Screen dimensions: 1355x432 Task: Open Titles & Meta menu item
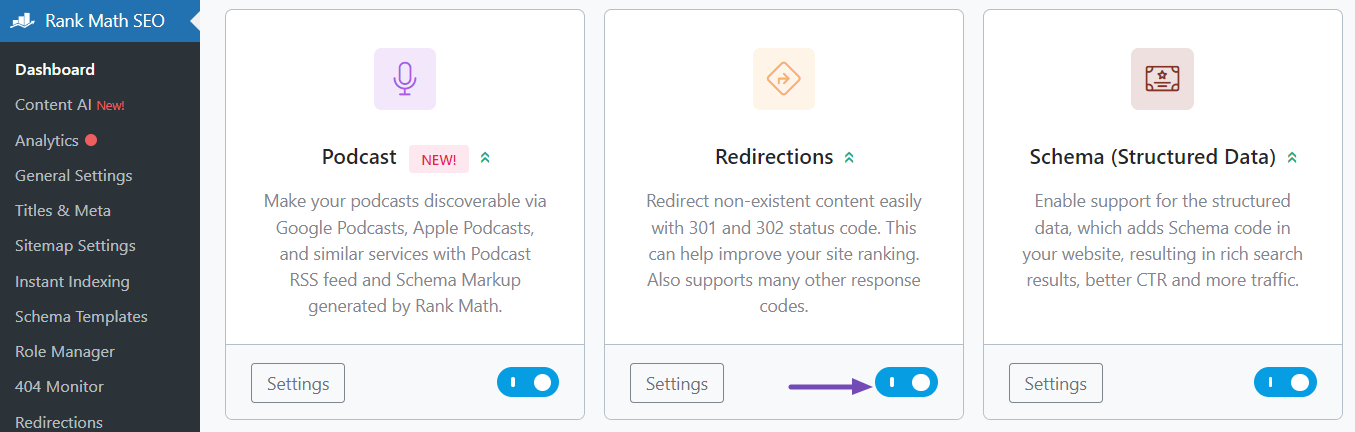coord(63,211)
